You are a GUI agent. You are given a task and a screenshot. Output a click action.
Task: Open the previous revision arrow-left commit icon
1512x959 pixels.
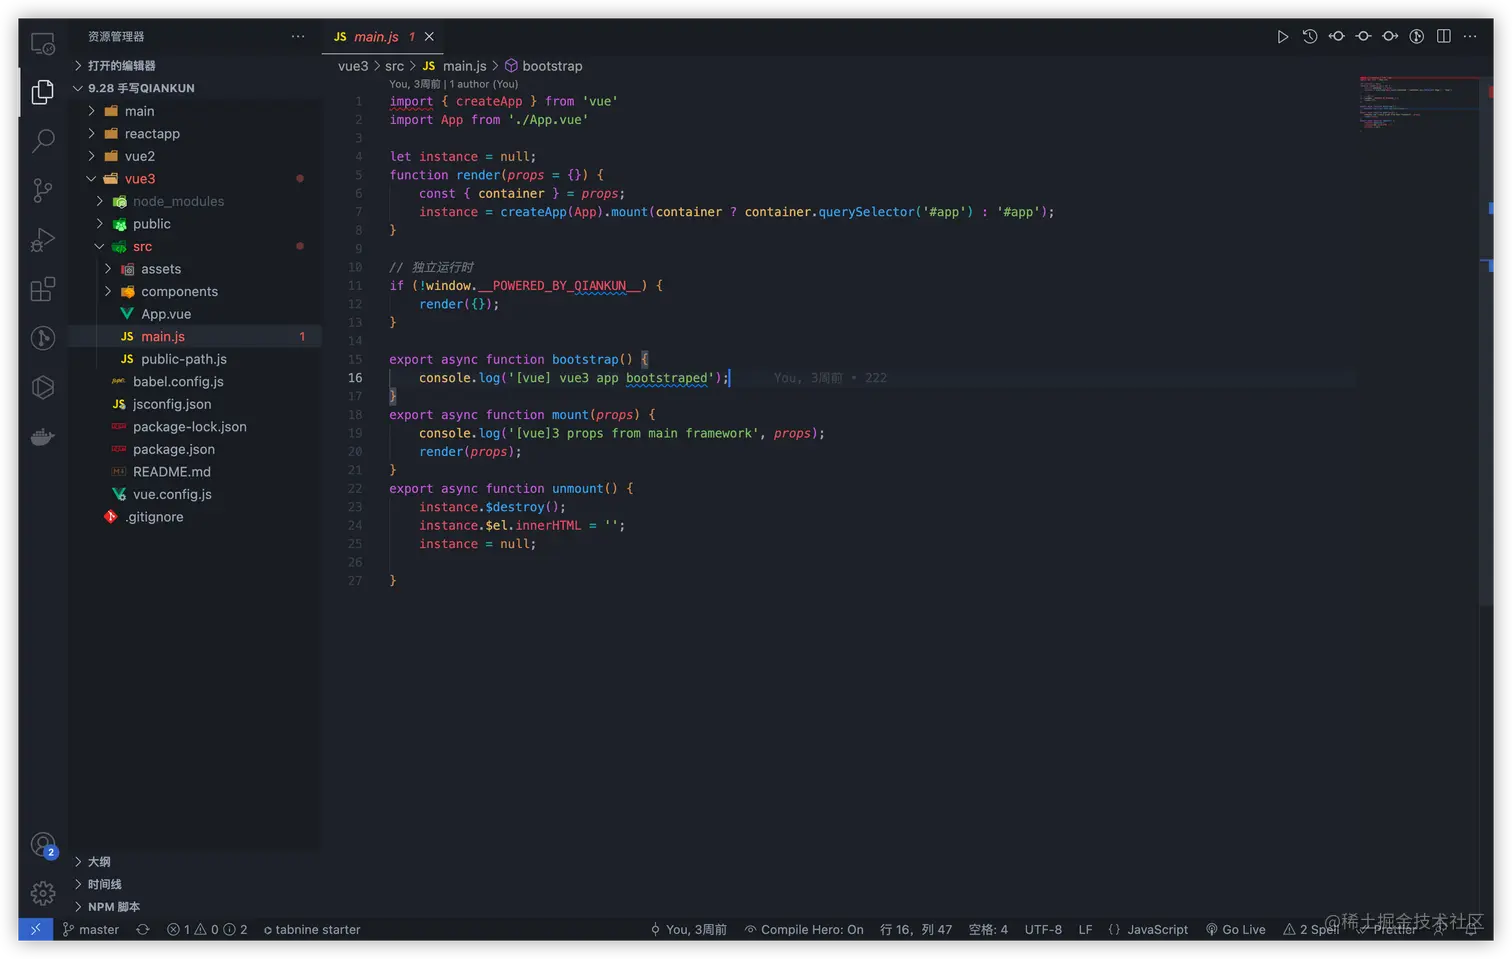click(x=1337, y=37)
